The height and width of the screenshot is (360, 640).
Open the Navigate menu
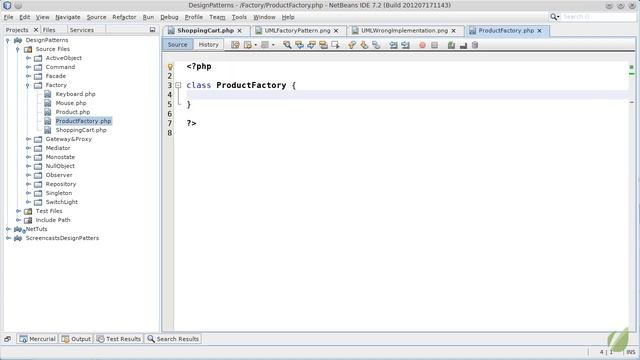68,17
